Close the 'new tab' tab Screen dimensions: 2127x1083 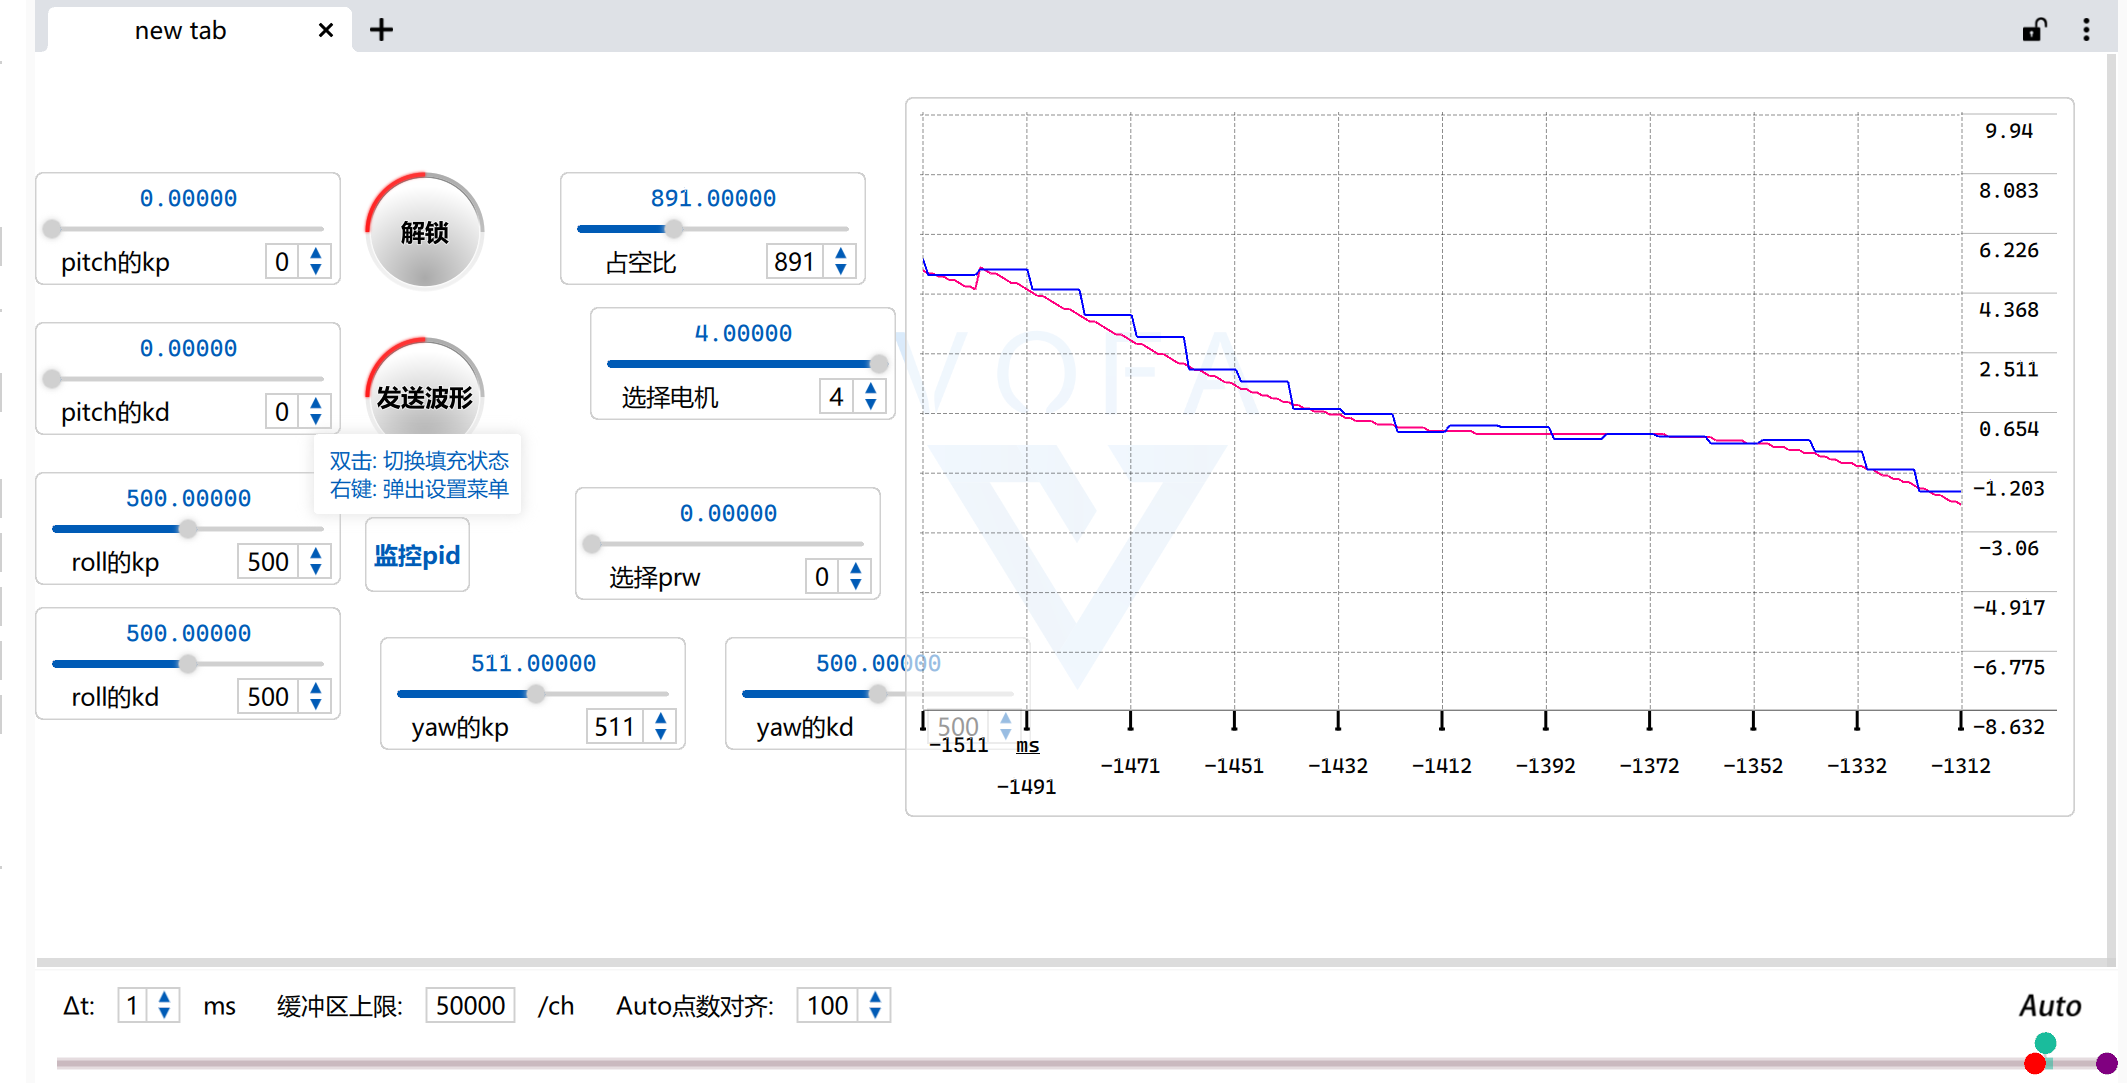tap(325, 30)
